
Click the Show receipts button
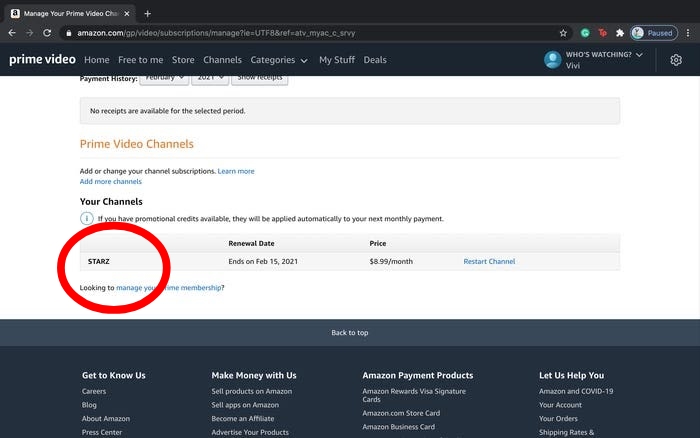pyautogui.click(x=259, y=79)
